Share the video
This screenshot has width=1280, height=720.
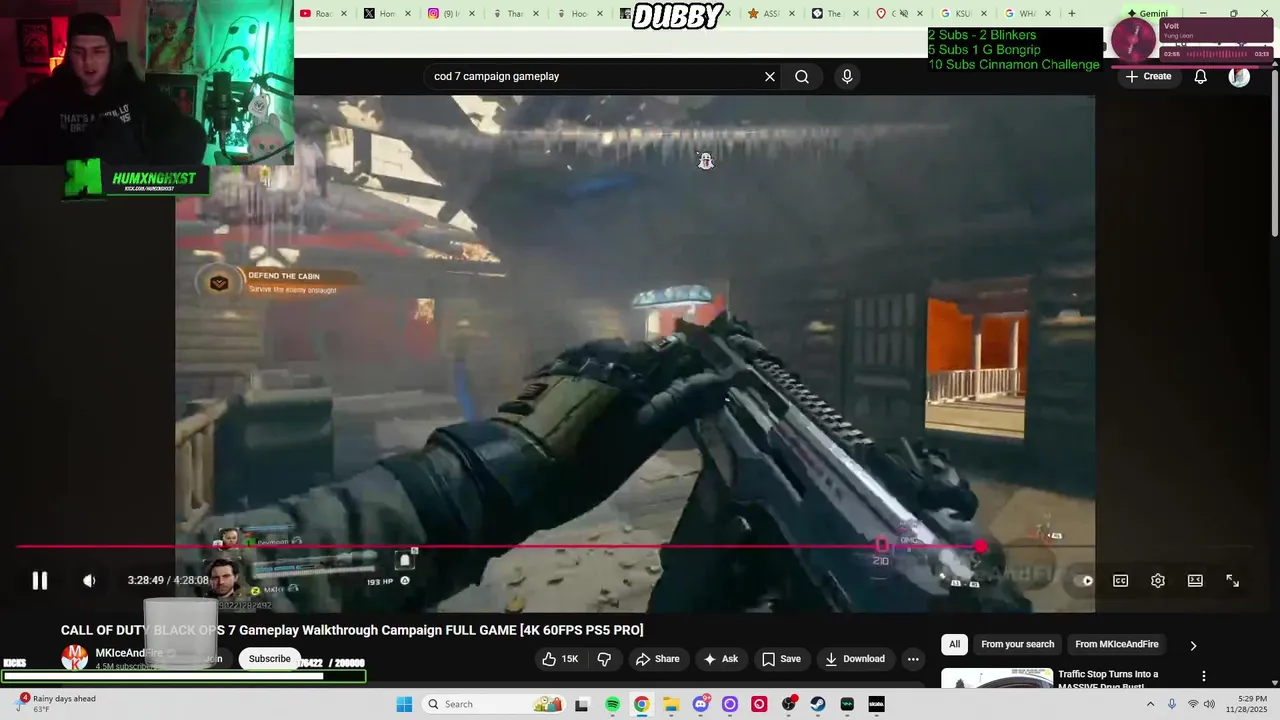point(657,659)
